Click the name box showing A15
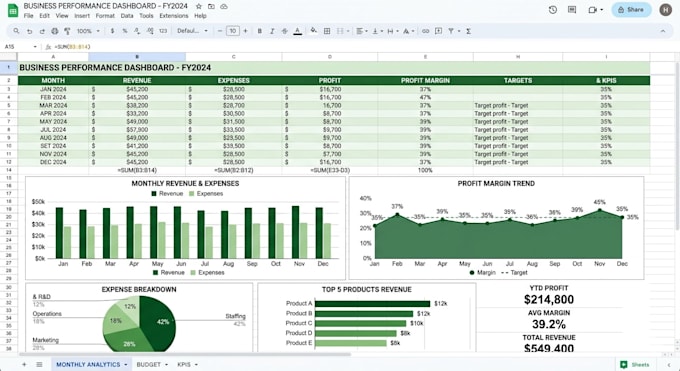This screenshot has width=680, height=371. 20,46
